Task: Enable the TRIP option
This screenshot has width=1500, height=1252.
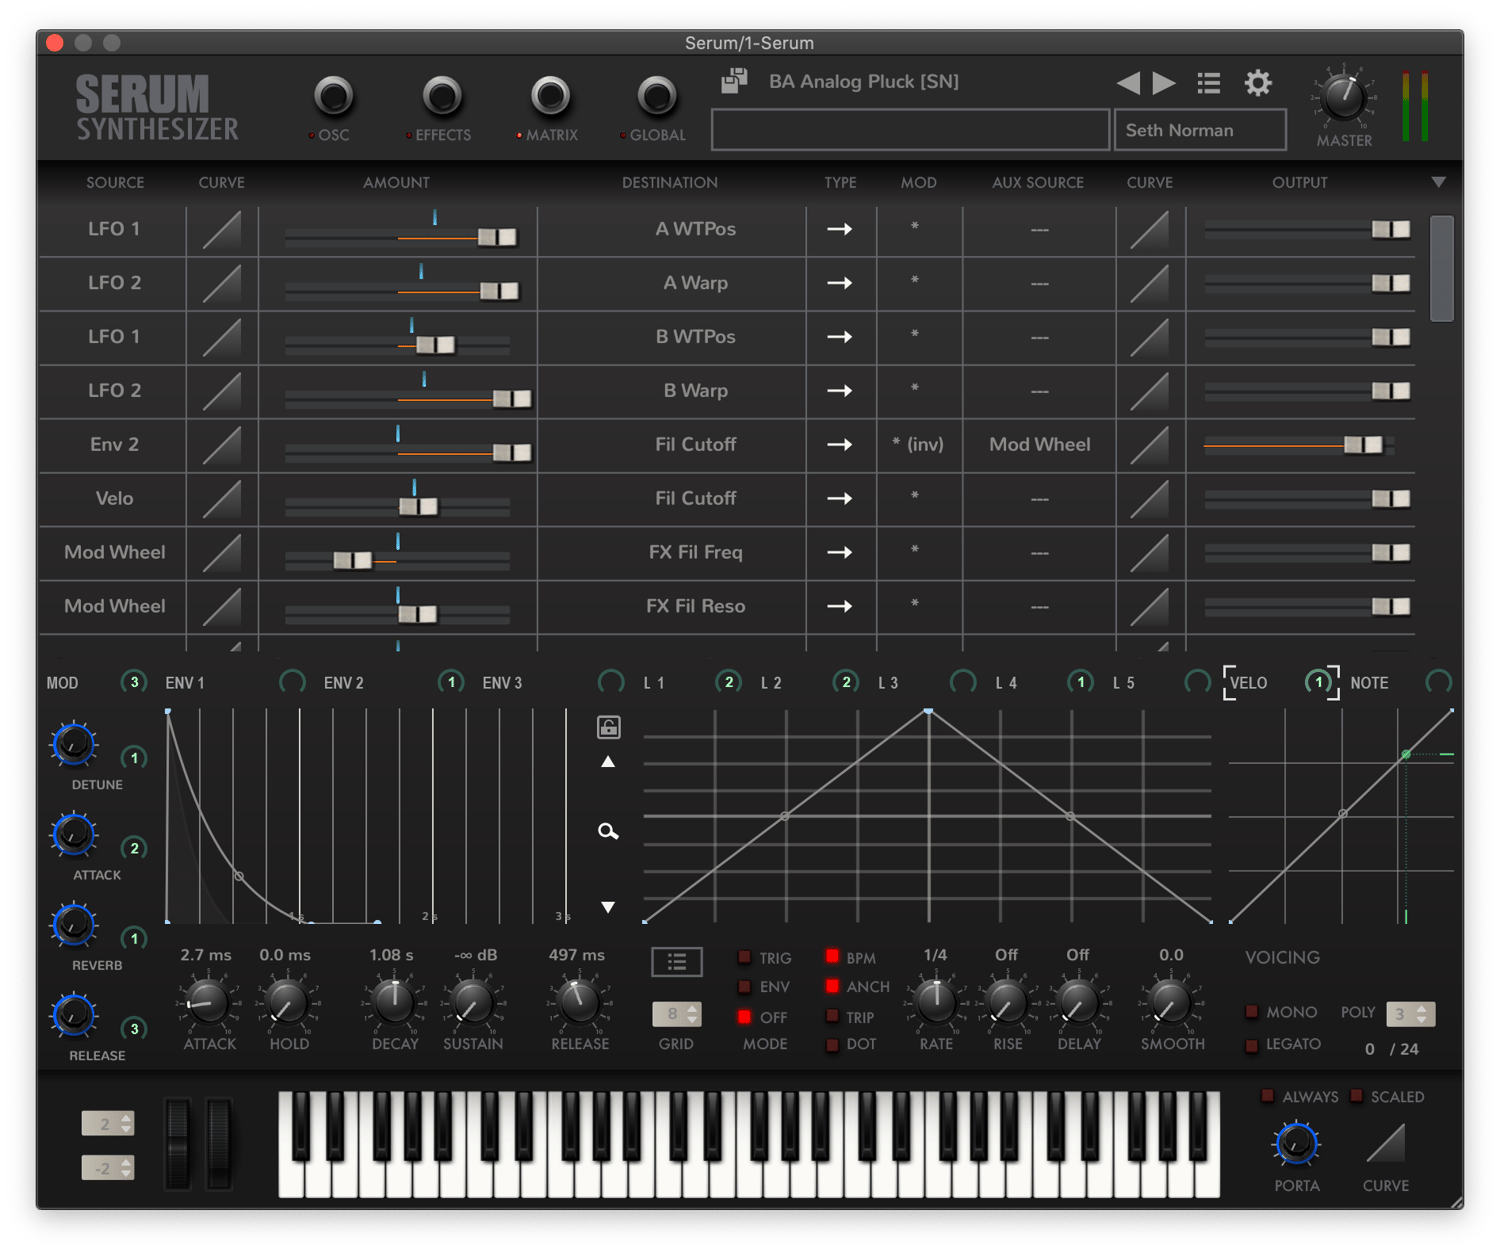Action: coord(832,1016)
